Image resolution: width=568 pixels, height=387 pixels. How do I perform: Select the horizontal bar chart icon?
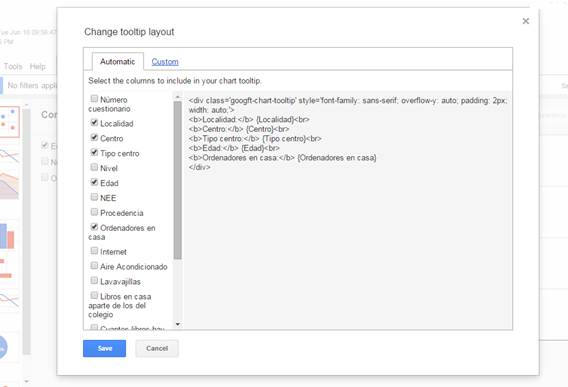pos(6,269)
